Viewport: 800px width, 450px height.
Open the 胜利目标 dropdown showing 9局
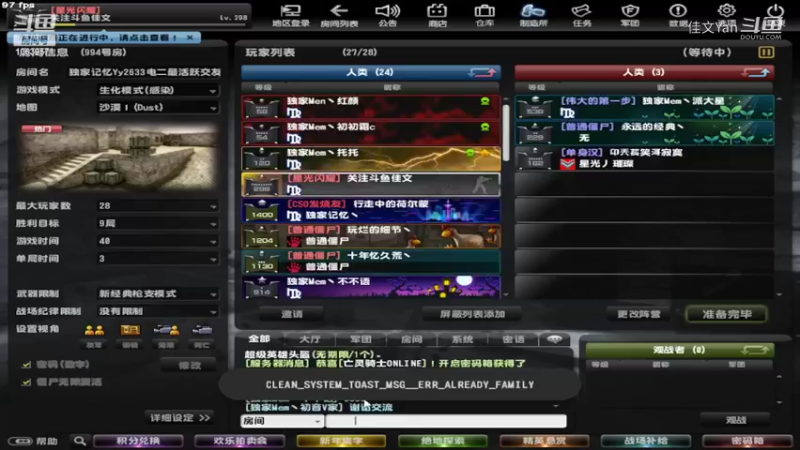(158, 223)
